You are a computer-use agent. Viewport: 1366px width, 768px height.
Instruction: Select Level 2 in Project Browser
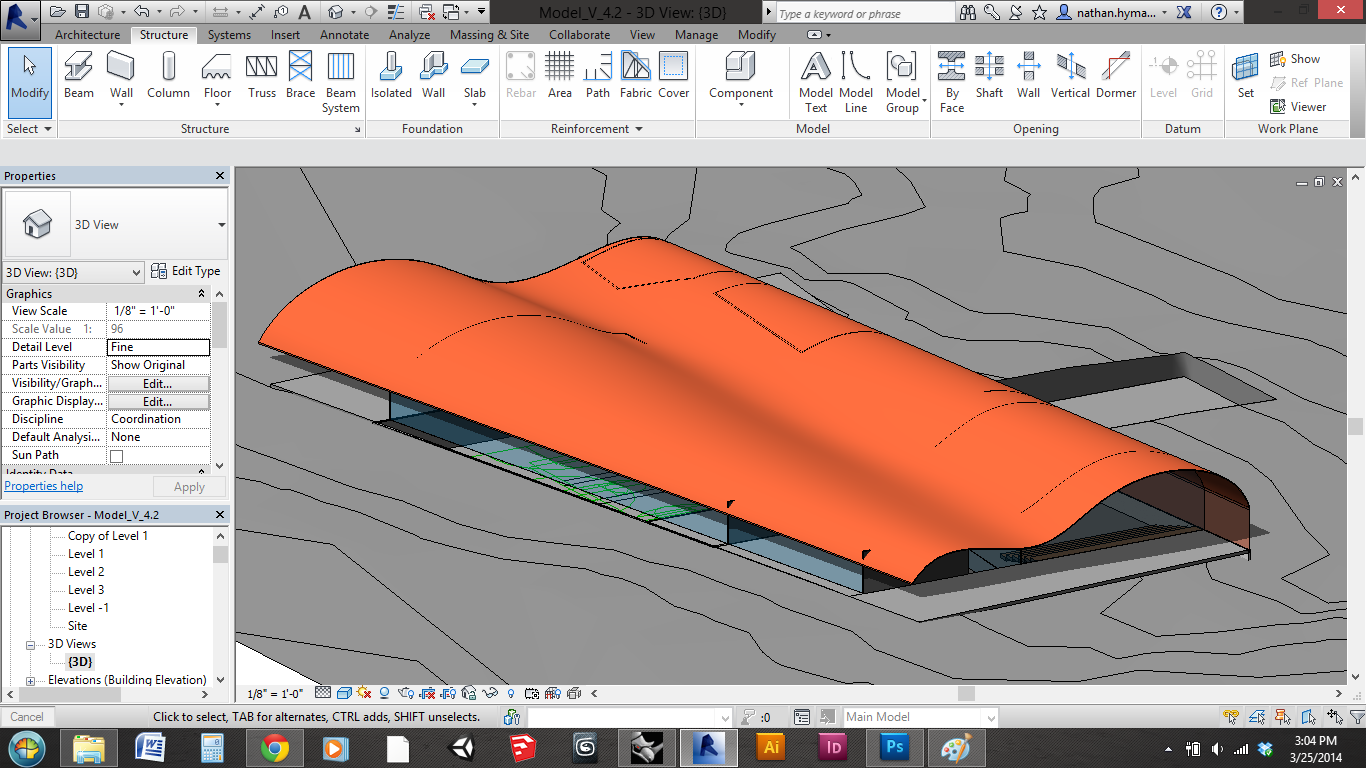86,572
